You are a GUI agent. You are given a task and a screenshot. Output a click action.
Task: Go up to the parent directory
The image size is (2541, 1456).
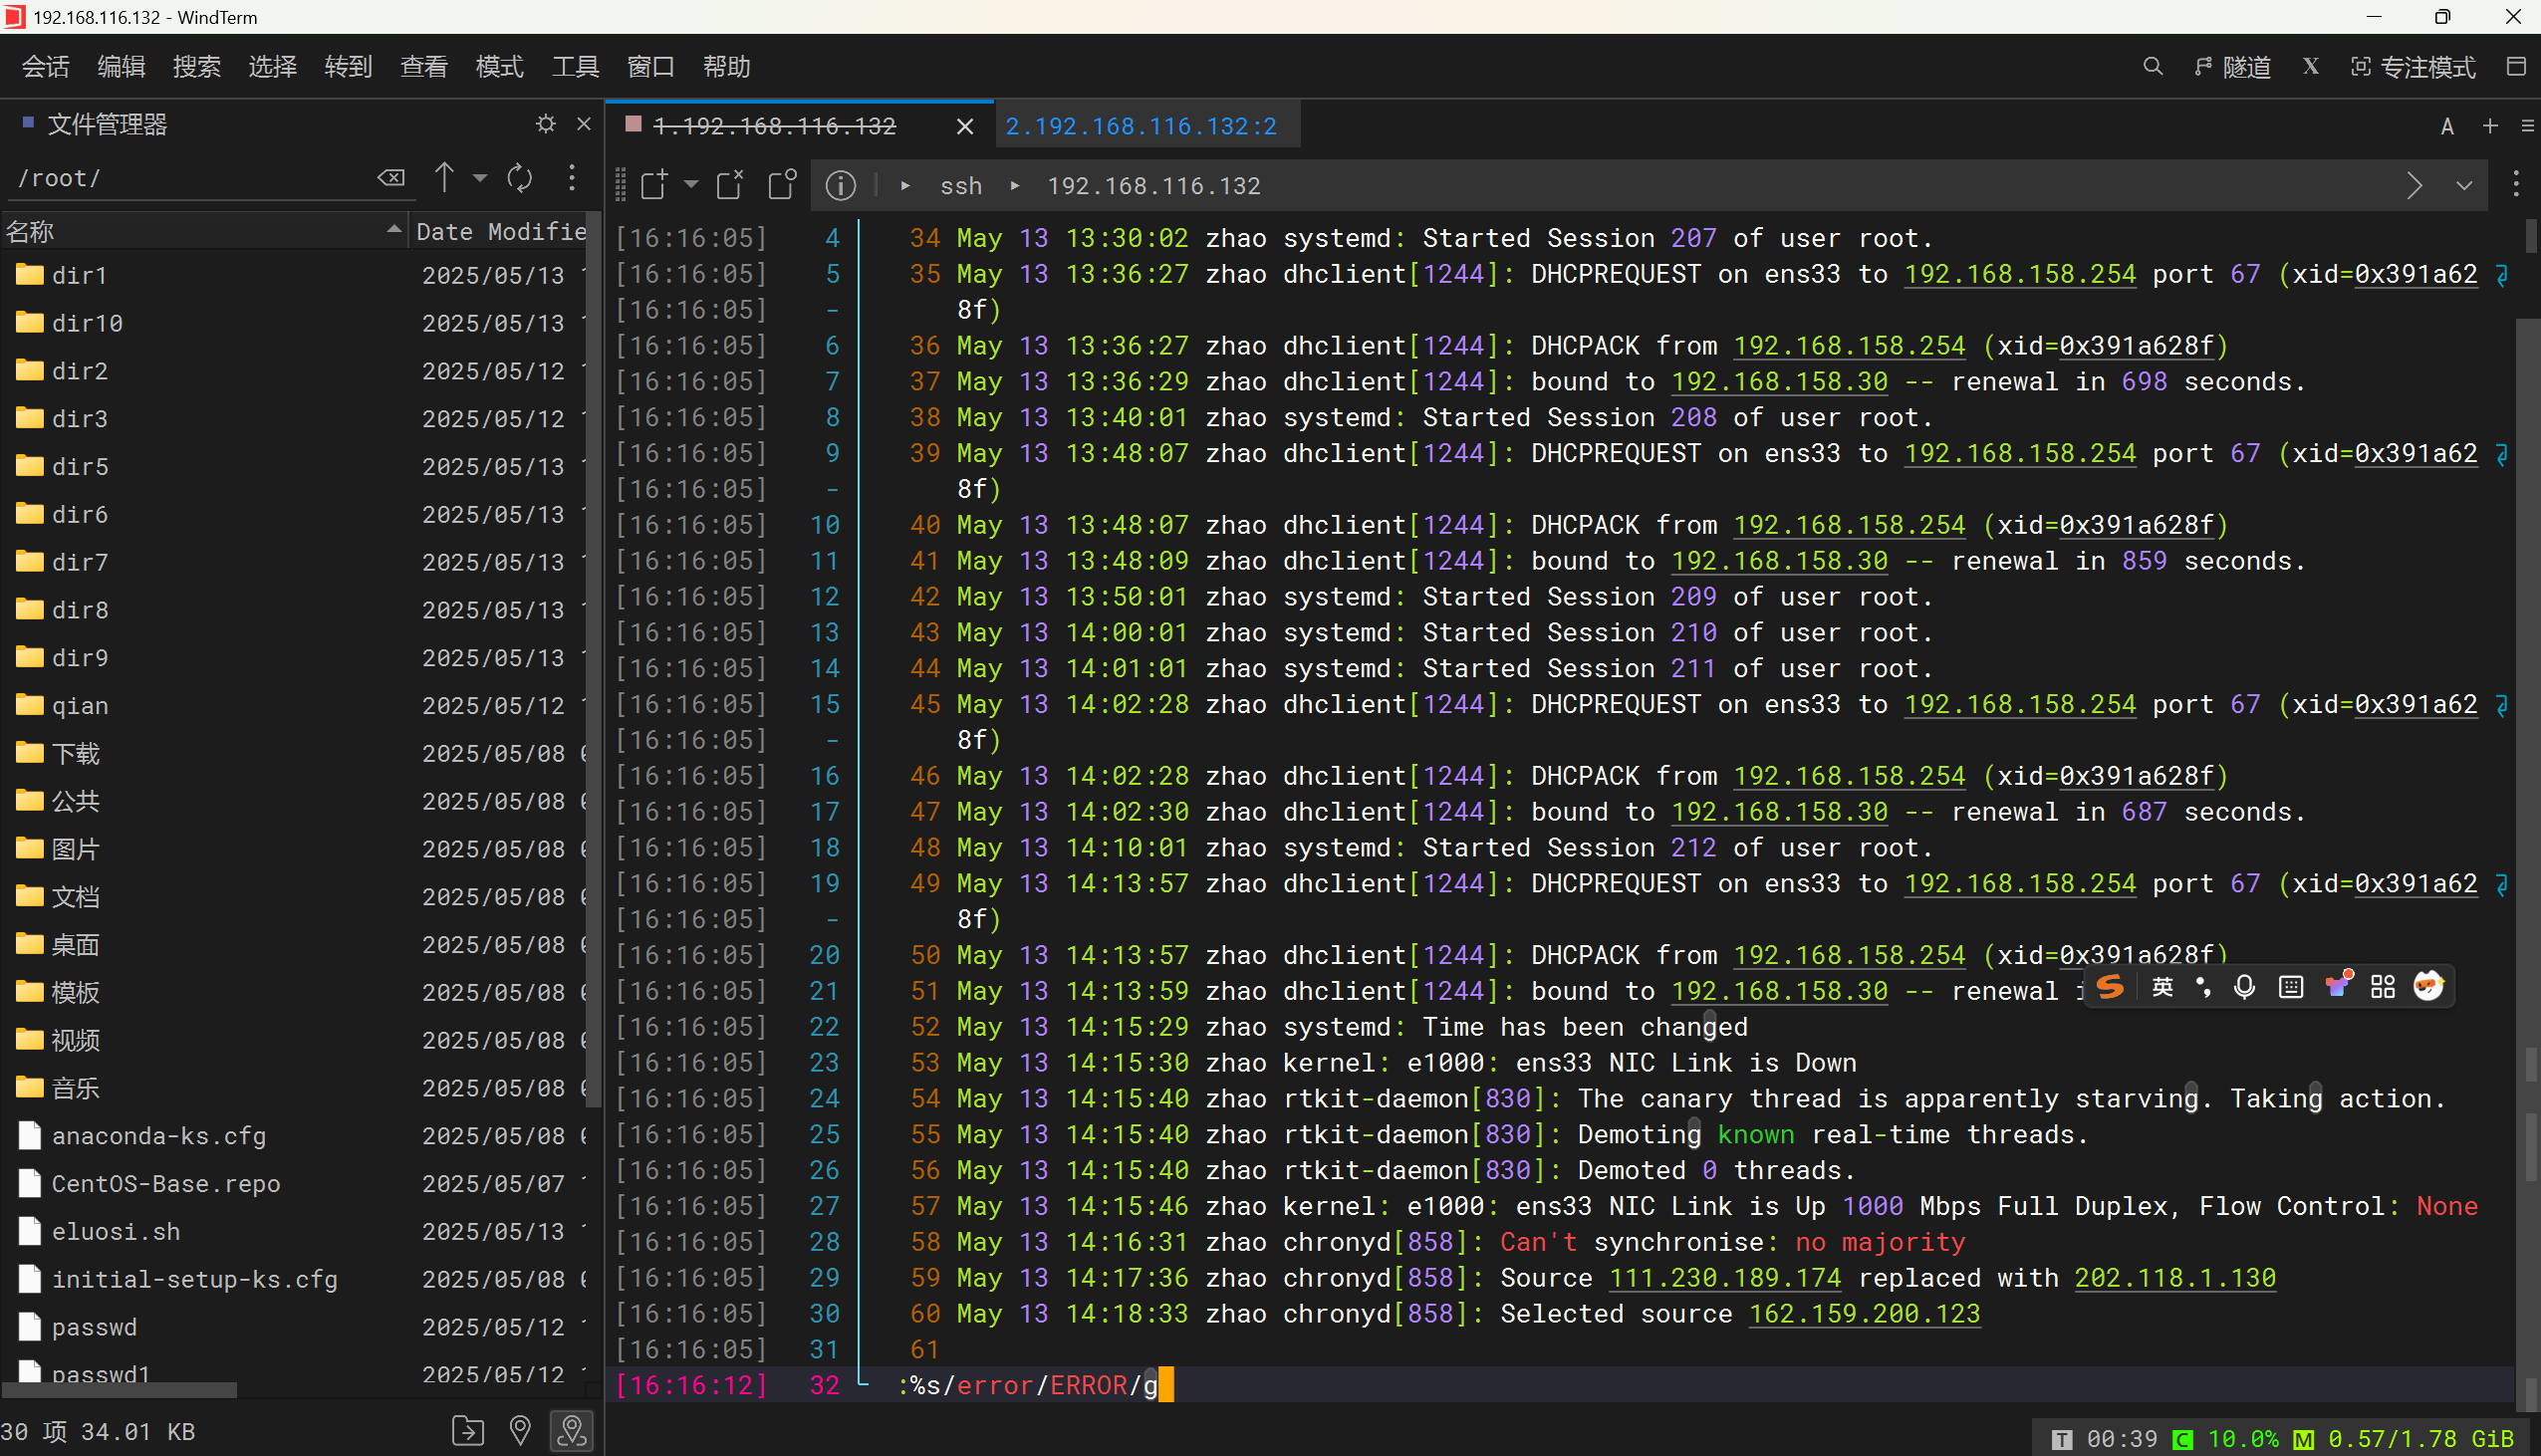[x=444, y=178]
